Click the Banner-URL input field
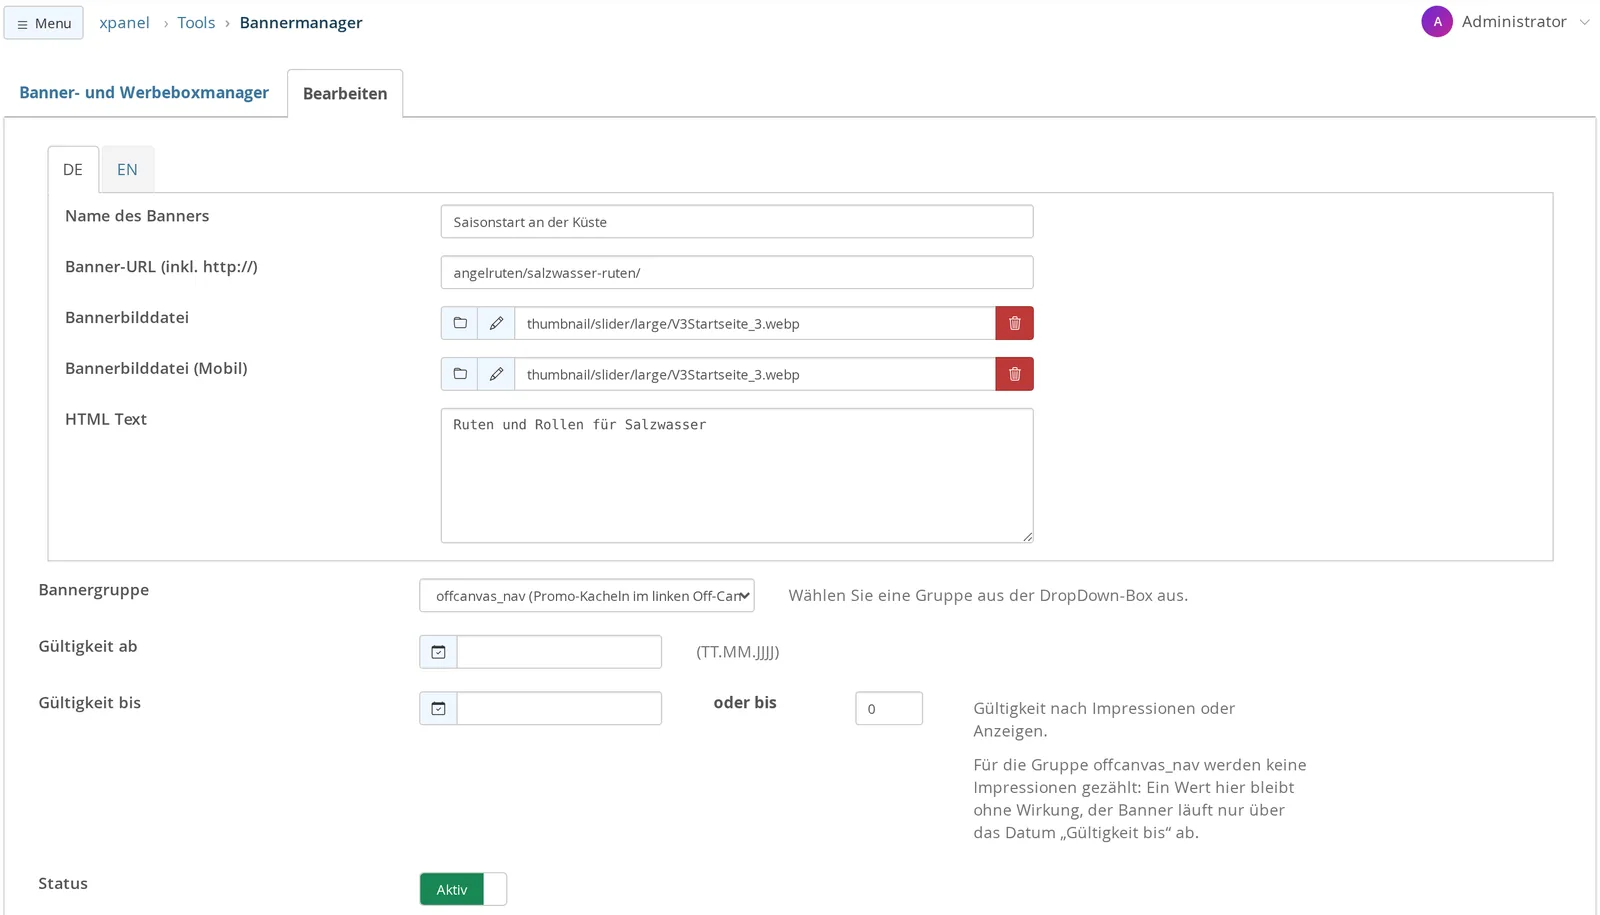Screen dimensions: 1600x915 coord(737,272)
